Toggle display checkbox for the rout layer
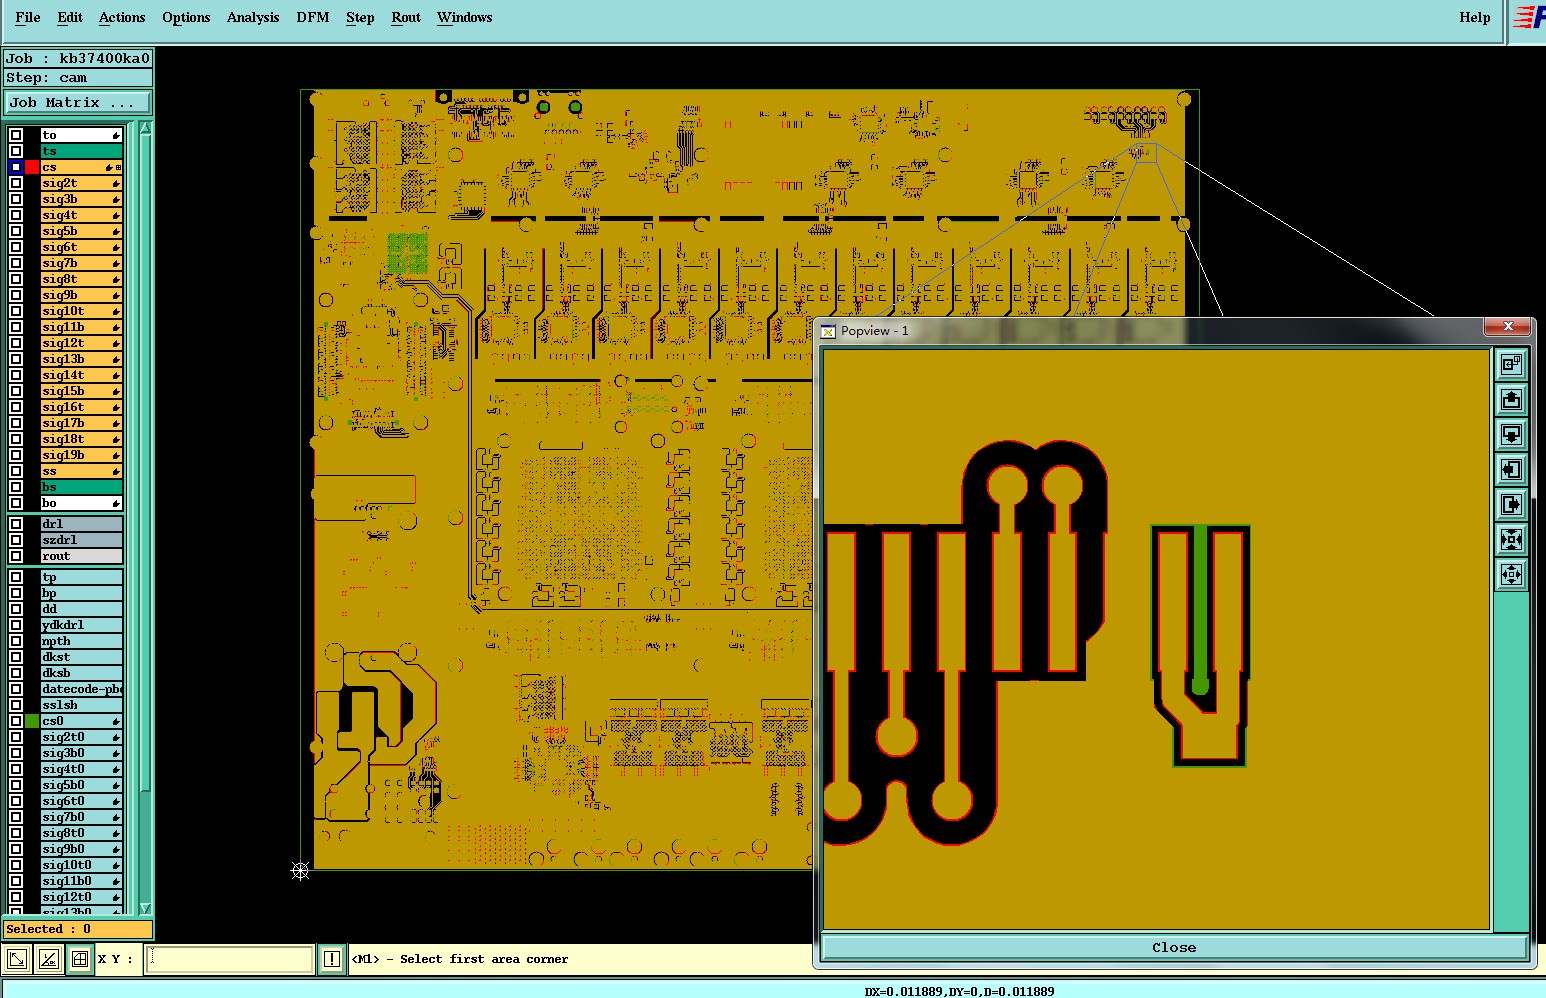 (x=16, y=556)
